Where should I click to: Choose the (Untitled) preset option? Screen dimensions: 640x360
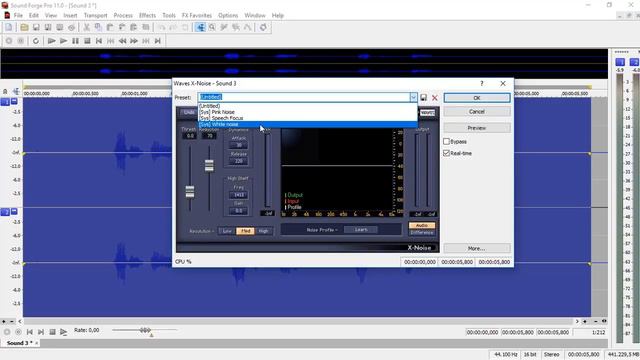pos(308,106)
